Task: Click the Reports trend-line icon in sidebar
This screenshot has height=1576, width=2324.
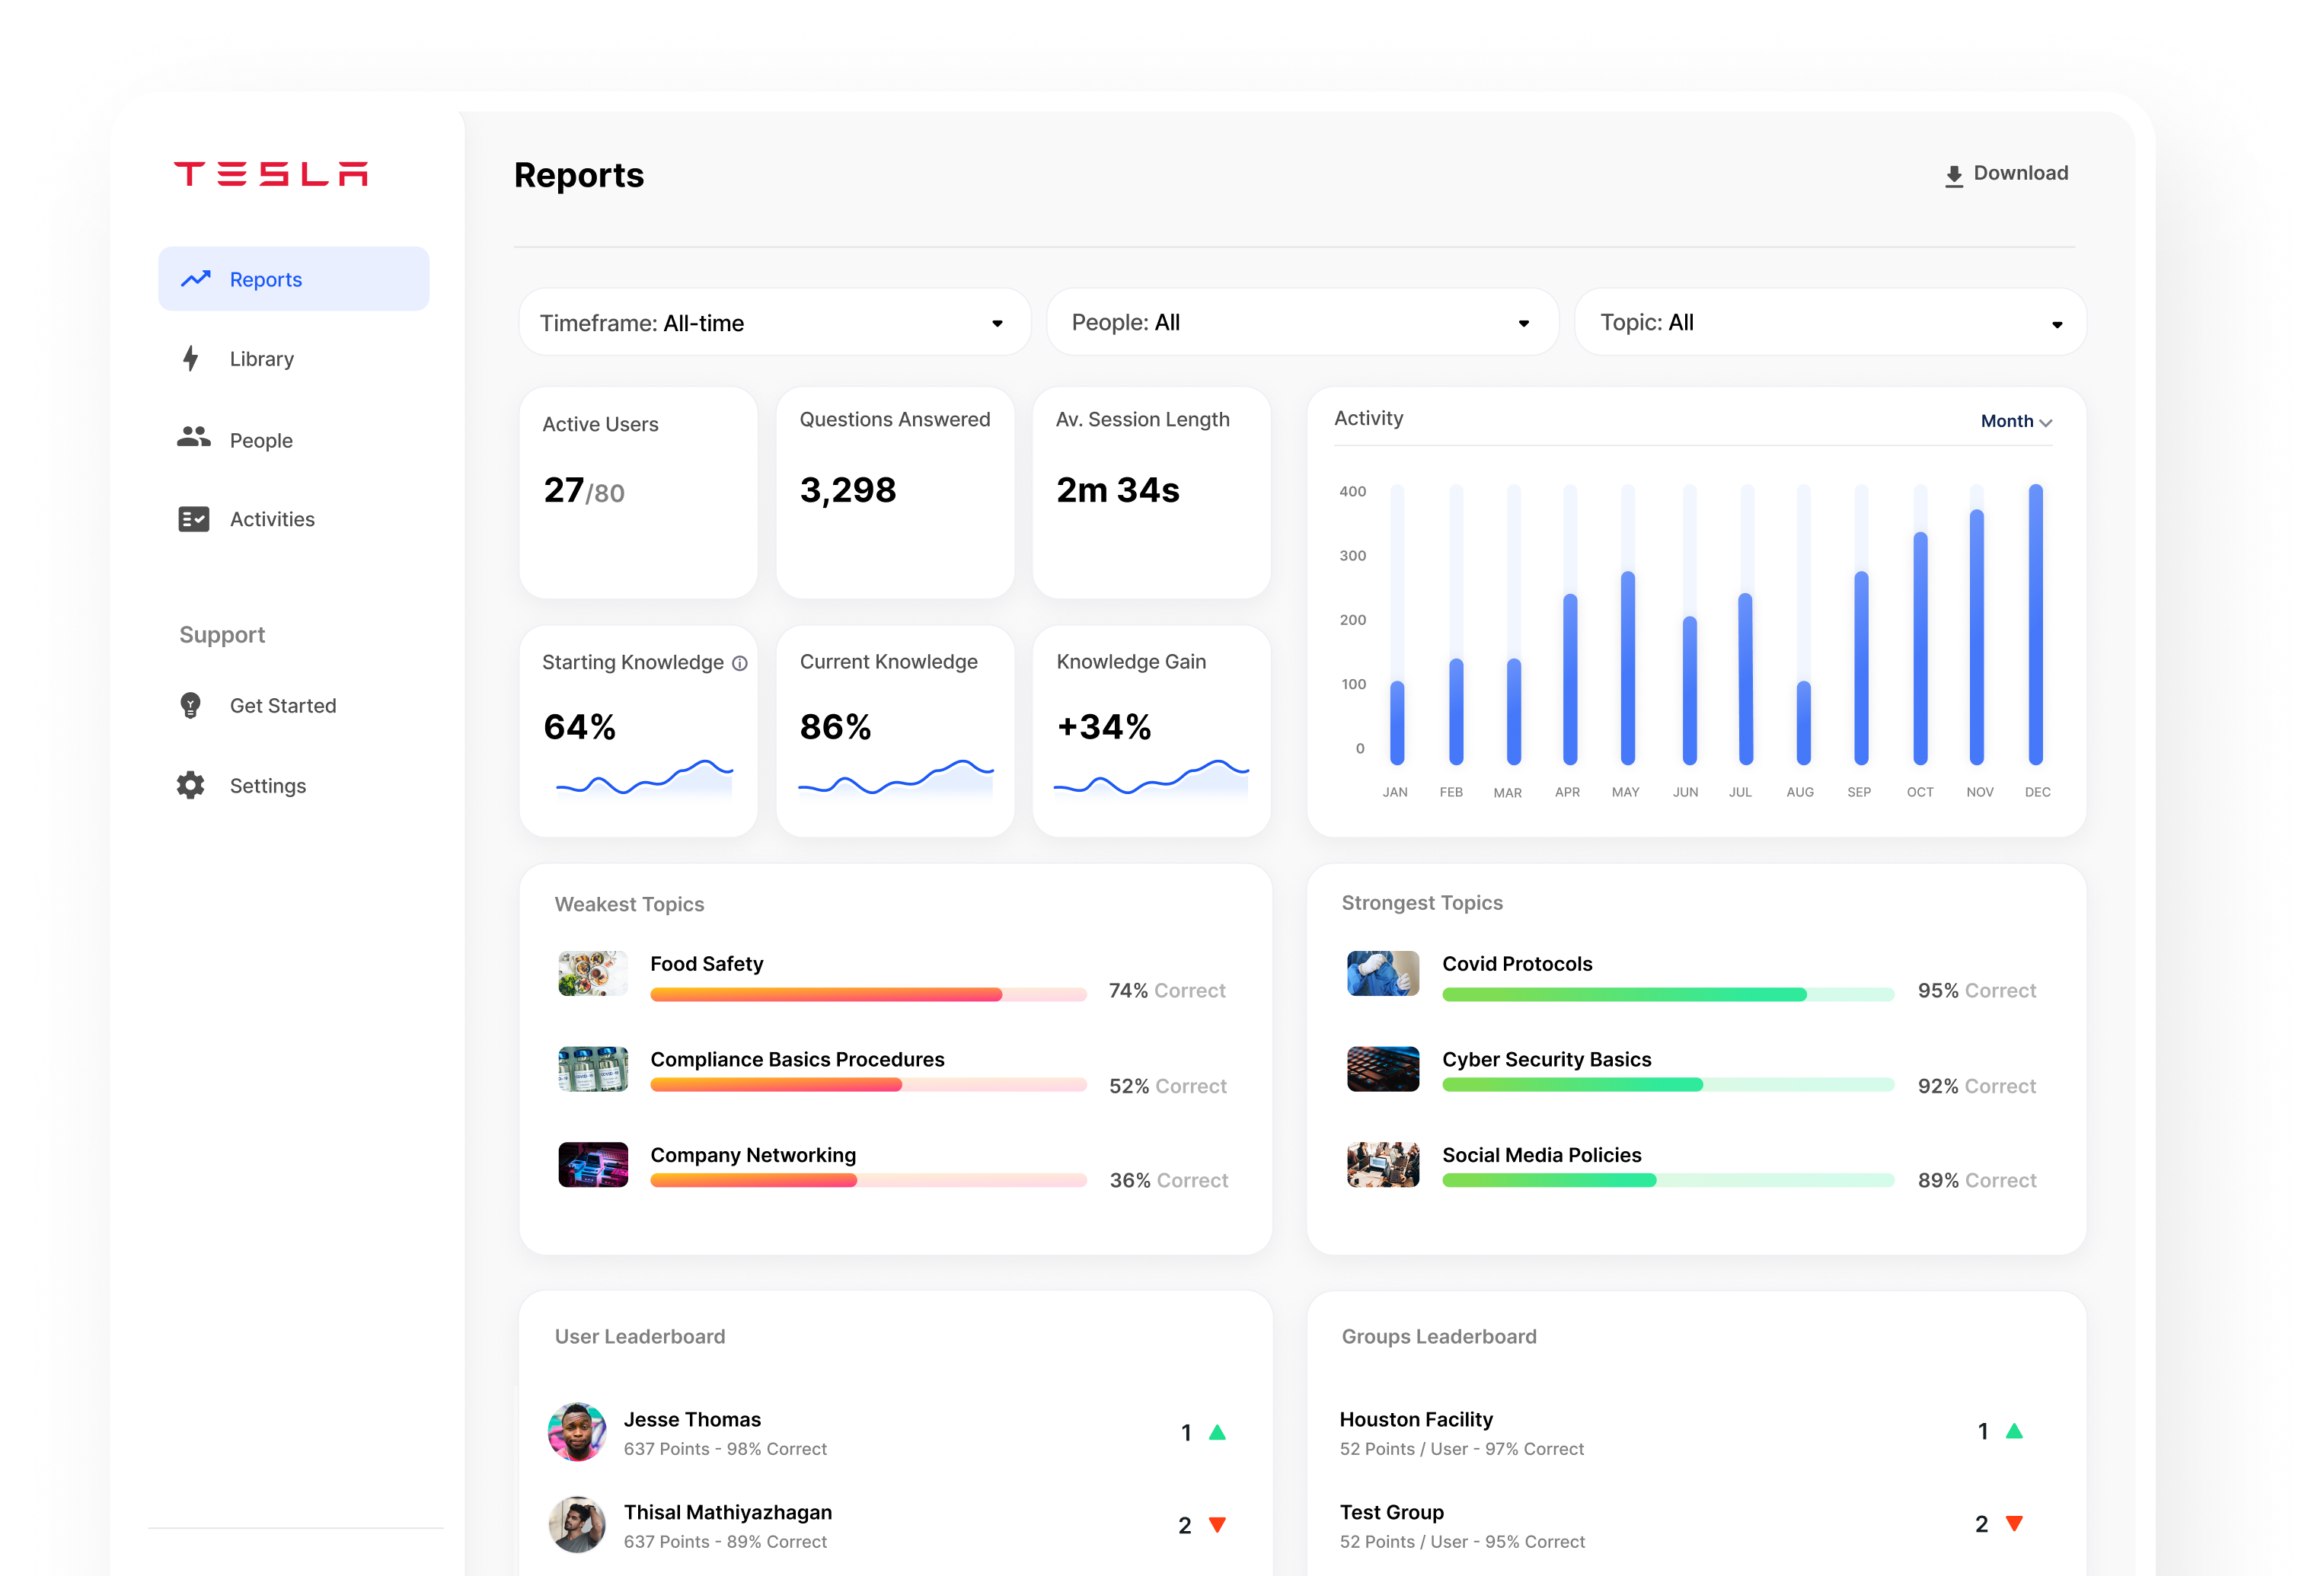Action: [195, 279]
